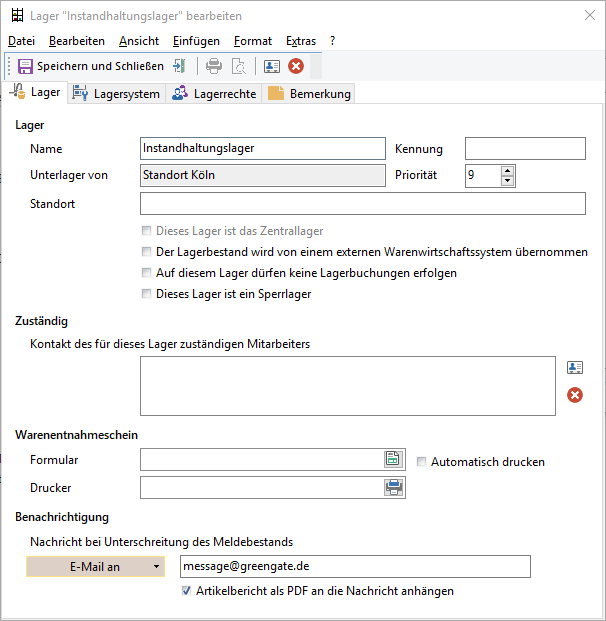The width and height of the screenshot is (606, 621).
Task: Click the printer icon in the toolbar
Action: (x=214, y=66)
